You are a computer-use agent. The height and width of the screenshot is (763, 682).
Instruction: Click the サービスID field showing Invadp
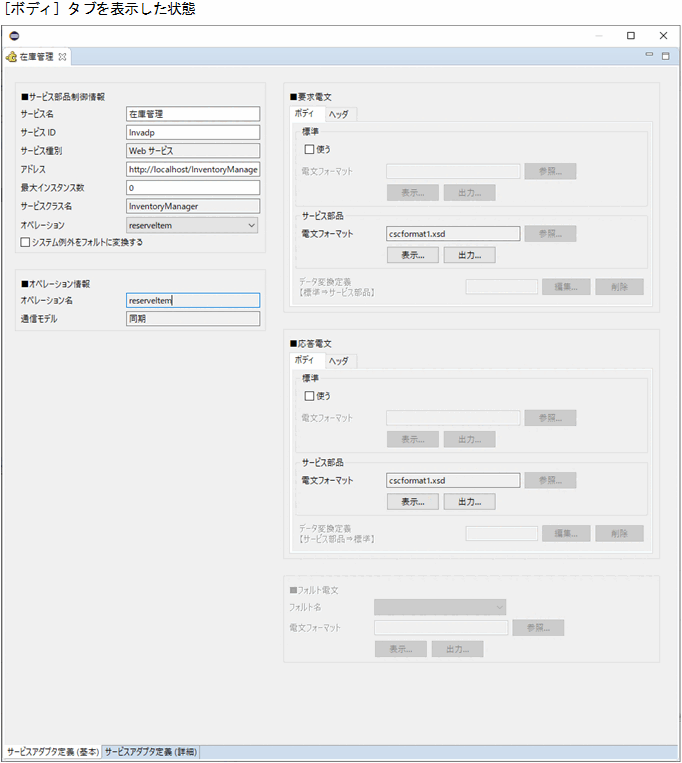tap(193, 132)
